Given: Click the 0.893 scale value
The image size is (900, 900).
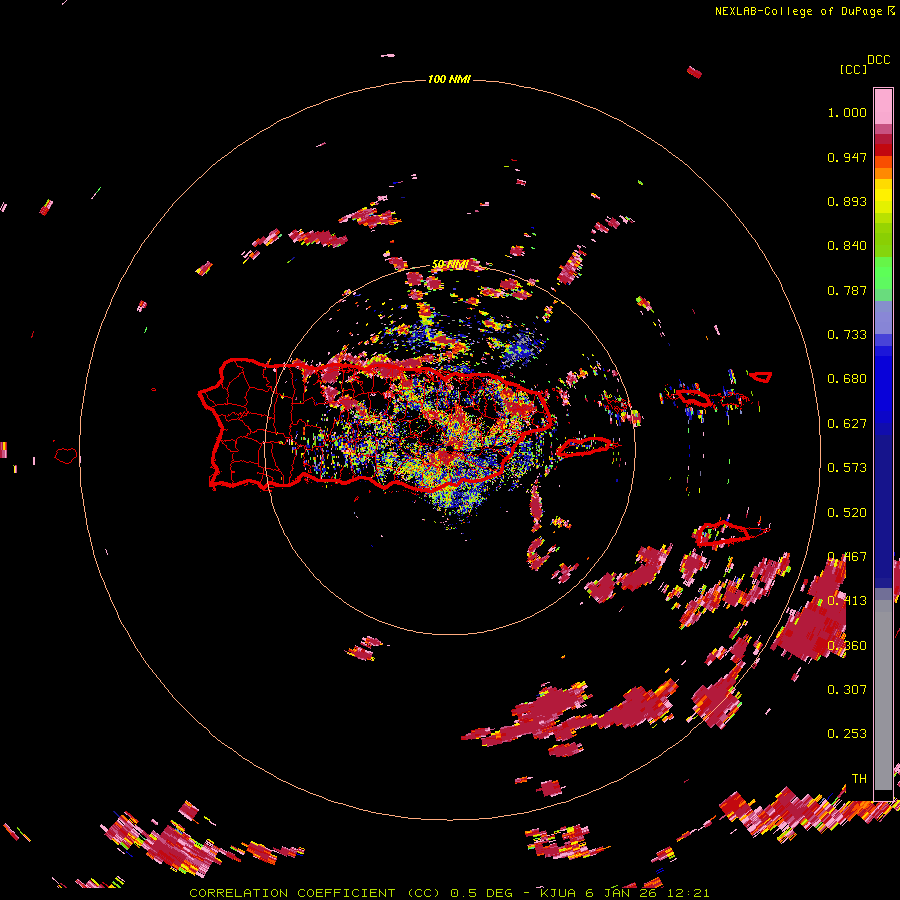Looking at the screenshot, I should tap(847, 201).
